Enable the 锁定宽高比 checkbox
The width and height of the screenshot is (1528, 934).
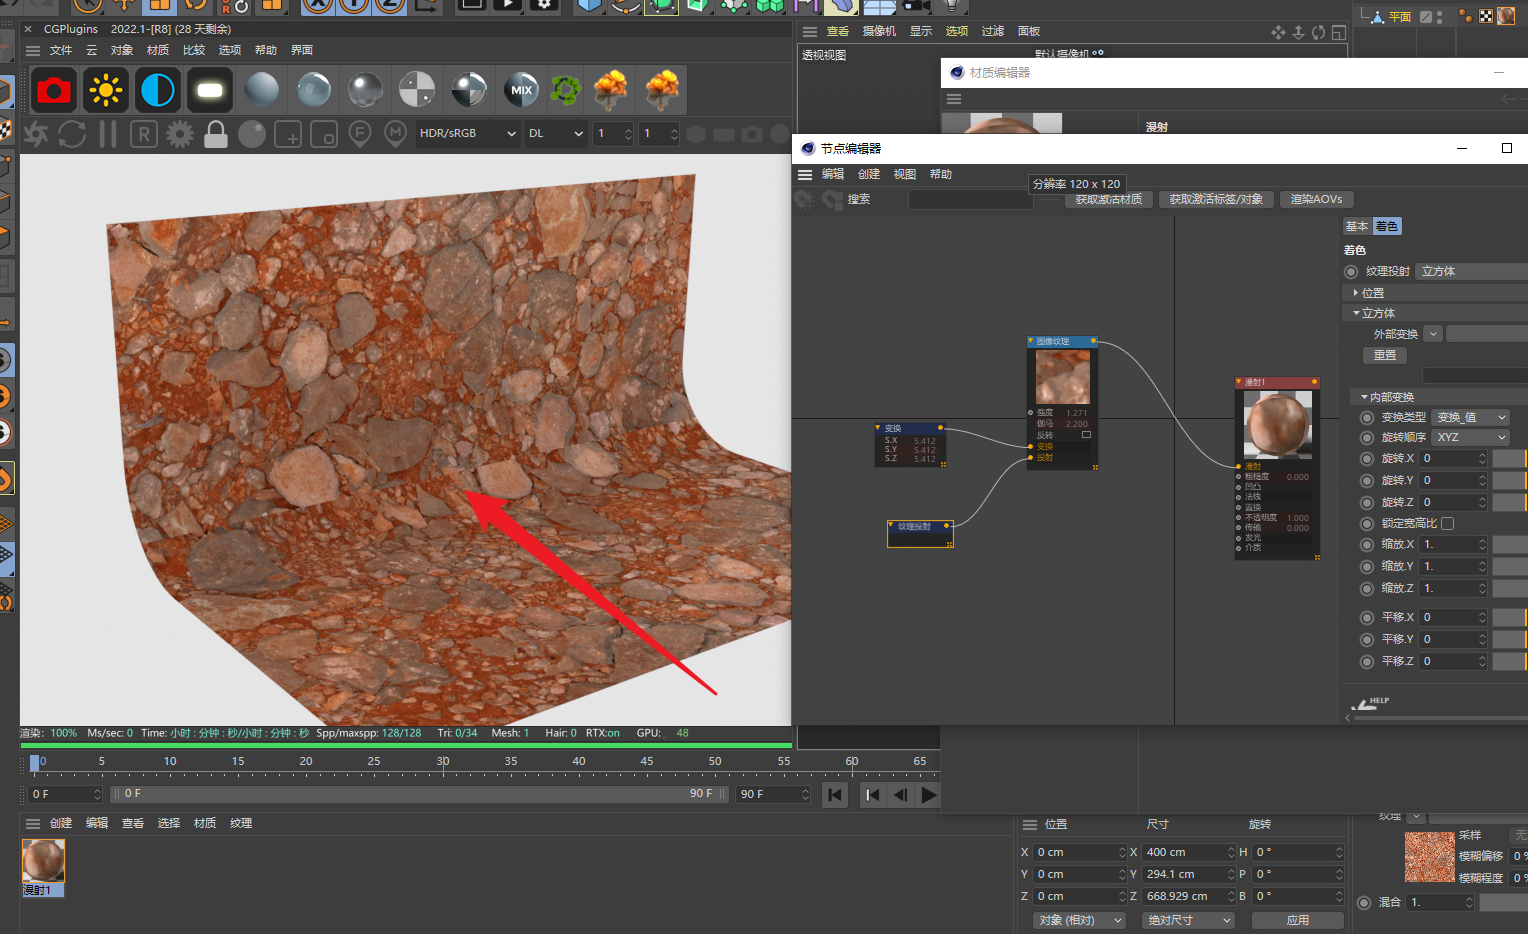point(1447,523)
